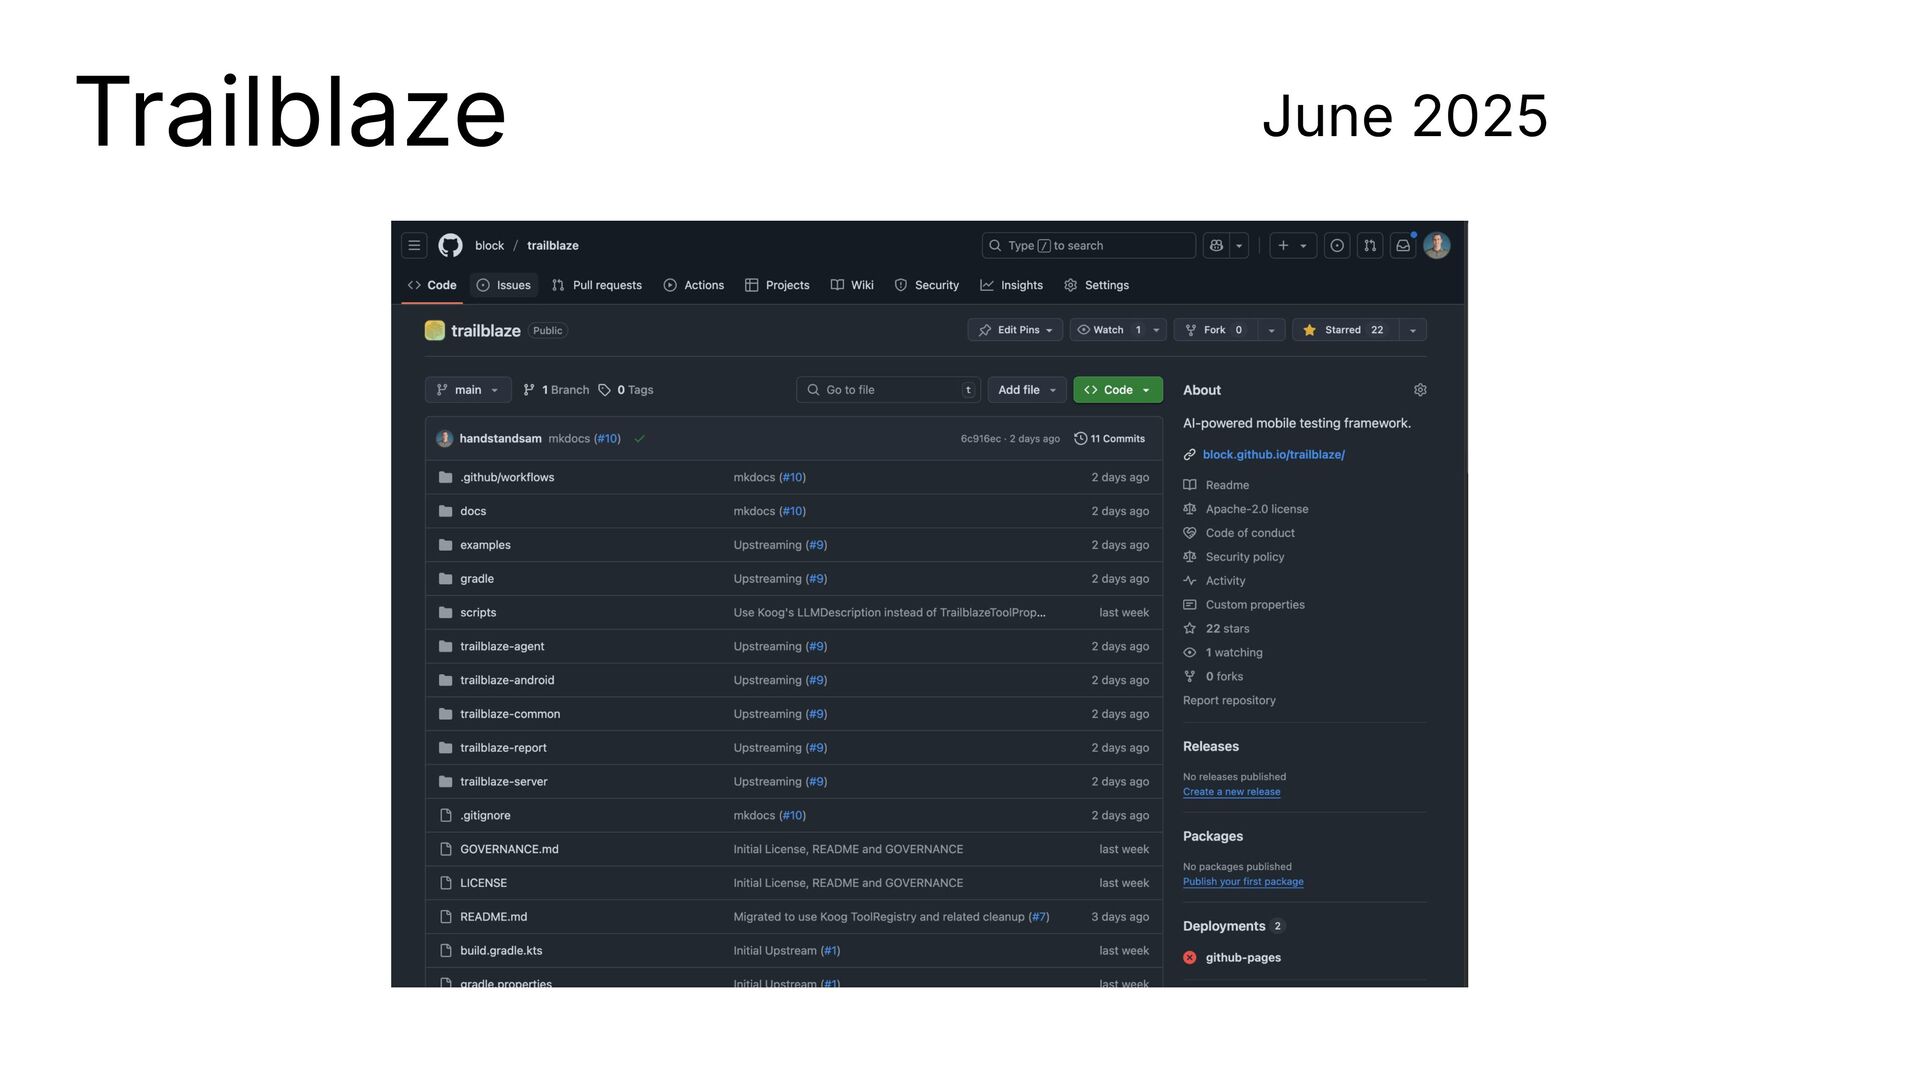Open the Wiki tab
Viewport: 1920px width, 1081px height.
click(x=852, y=285)
